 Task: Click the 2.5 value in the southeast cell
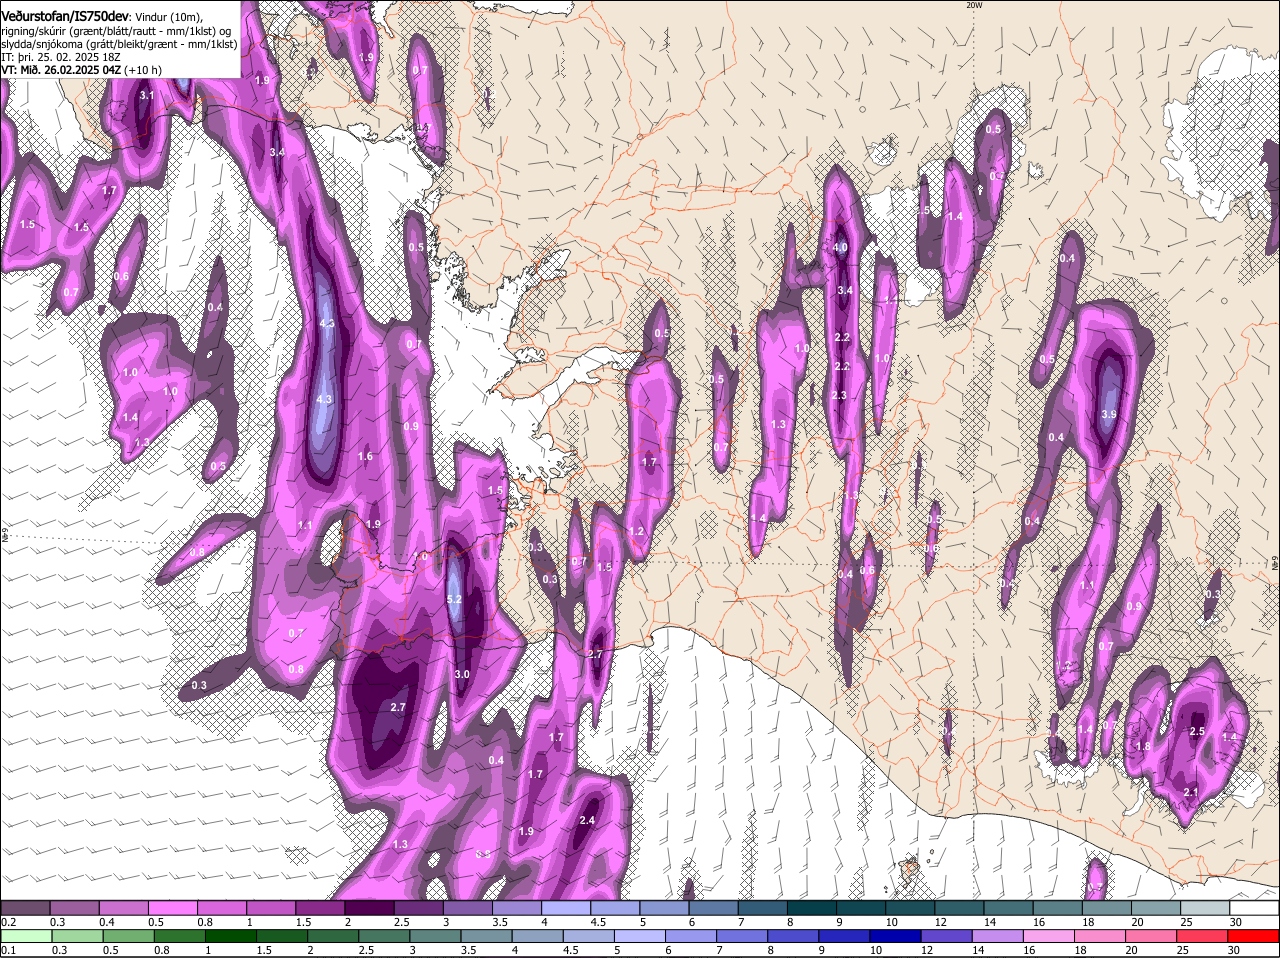pyautogui.click(x=1197, y=731)
